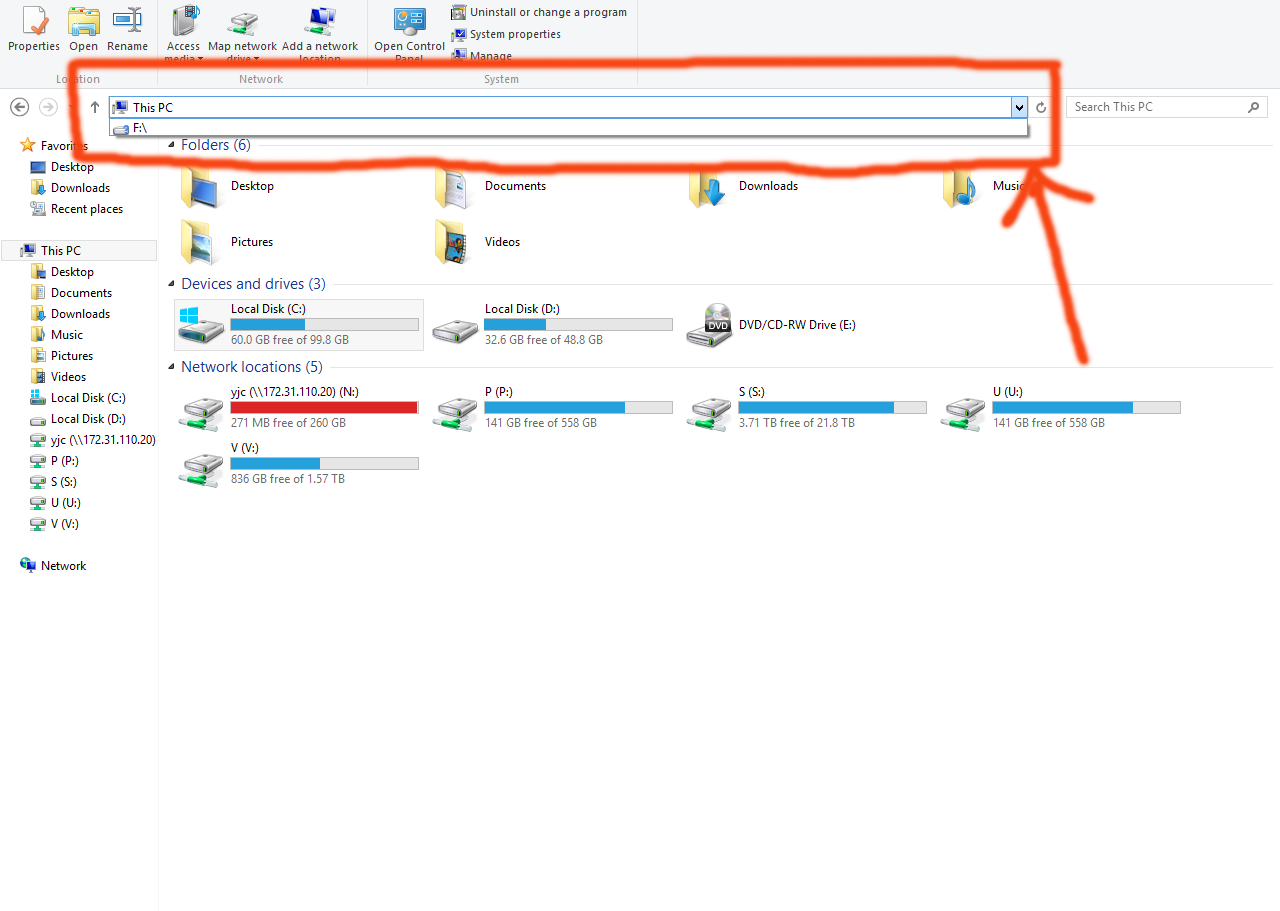Select the U (U:) network drive tile
1280x911 pixels.
pyautogui.click(x=1061, y=408)
